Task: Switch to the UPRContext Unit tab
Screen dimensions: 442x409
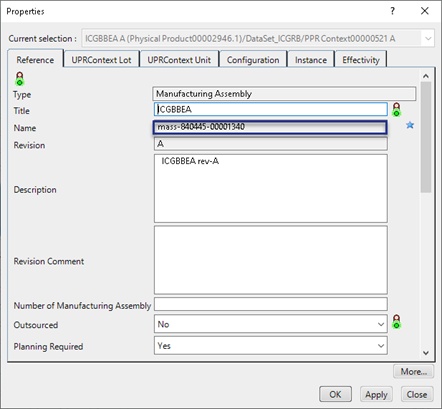Action: pos(179,60)
